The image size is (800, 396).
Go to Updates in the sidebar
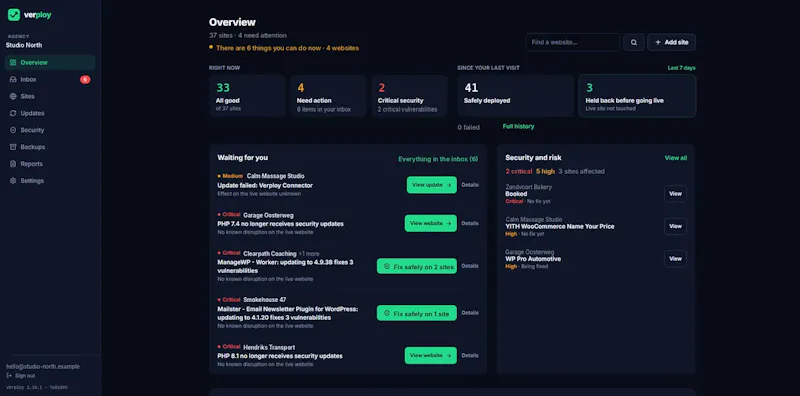(x=50, y=113)
